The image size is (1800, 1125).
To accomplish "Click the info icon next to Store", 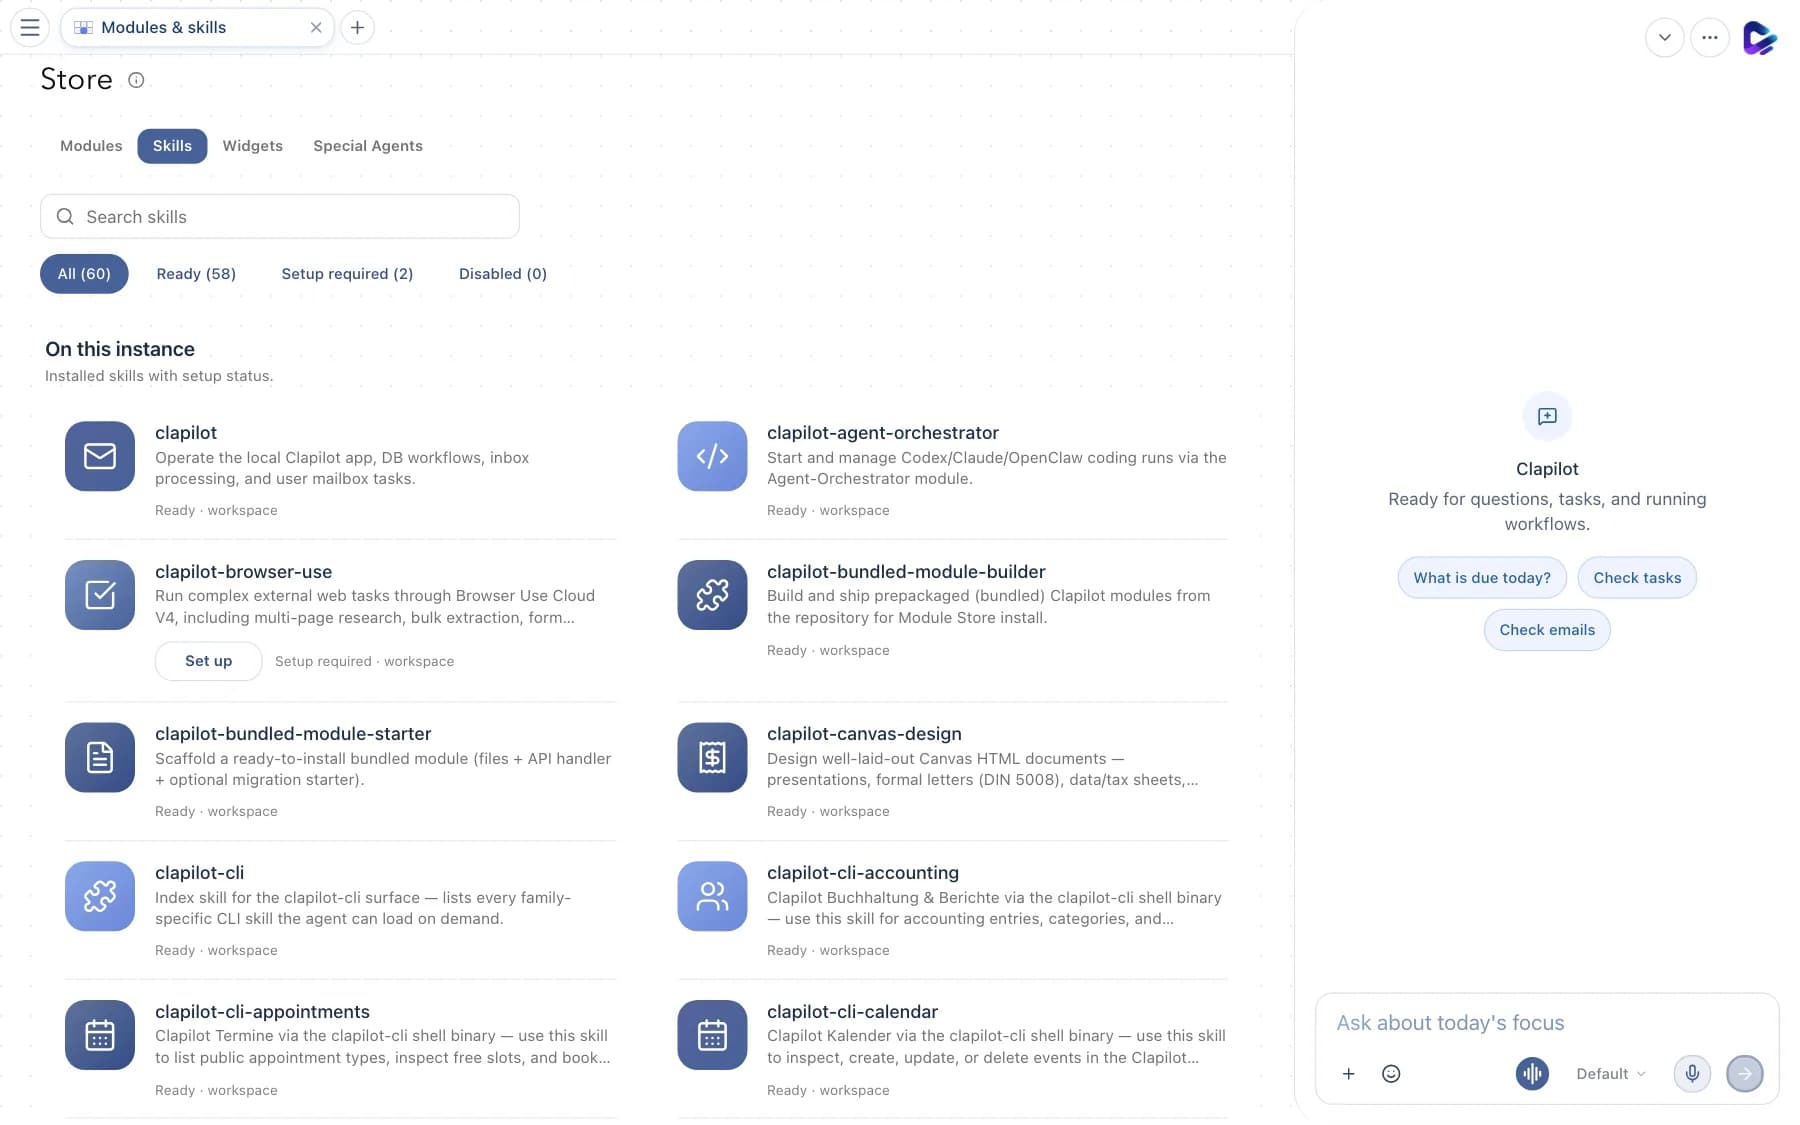I will tap(136, 80).
